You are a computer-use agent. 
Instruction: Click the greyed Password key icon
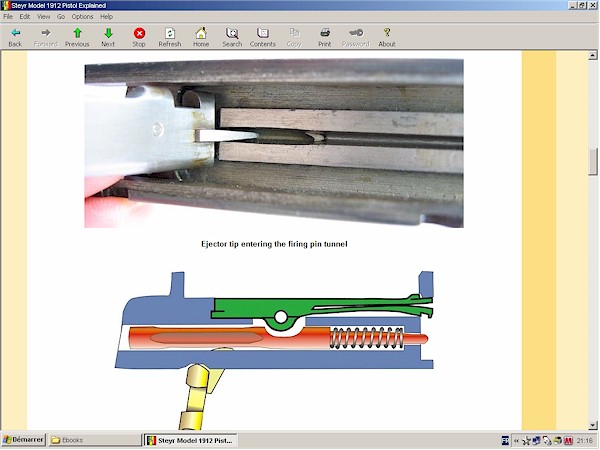[x=355, y=38]
